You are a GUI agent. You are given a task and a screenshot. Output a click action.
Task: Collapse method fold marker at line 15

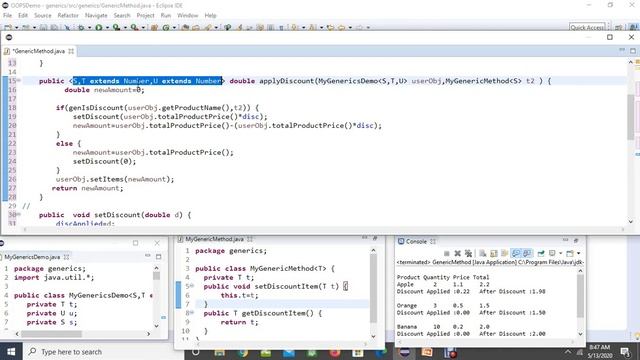click(19, 81)
